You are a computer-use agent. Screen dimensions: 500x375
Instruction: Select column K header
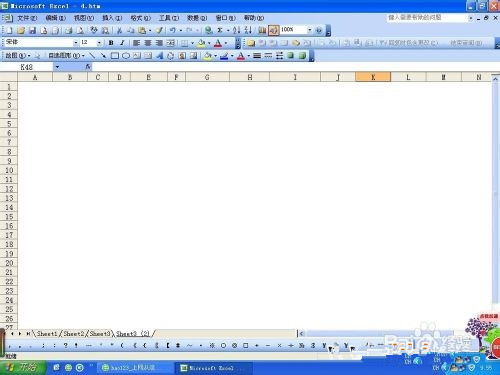pyautogui.click(x=373, y=77)
